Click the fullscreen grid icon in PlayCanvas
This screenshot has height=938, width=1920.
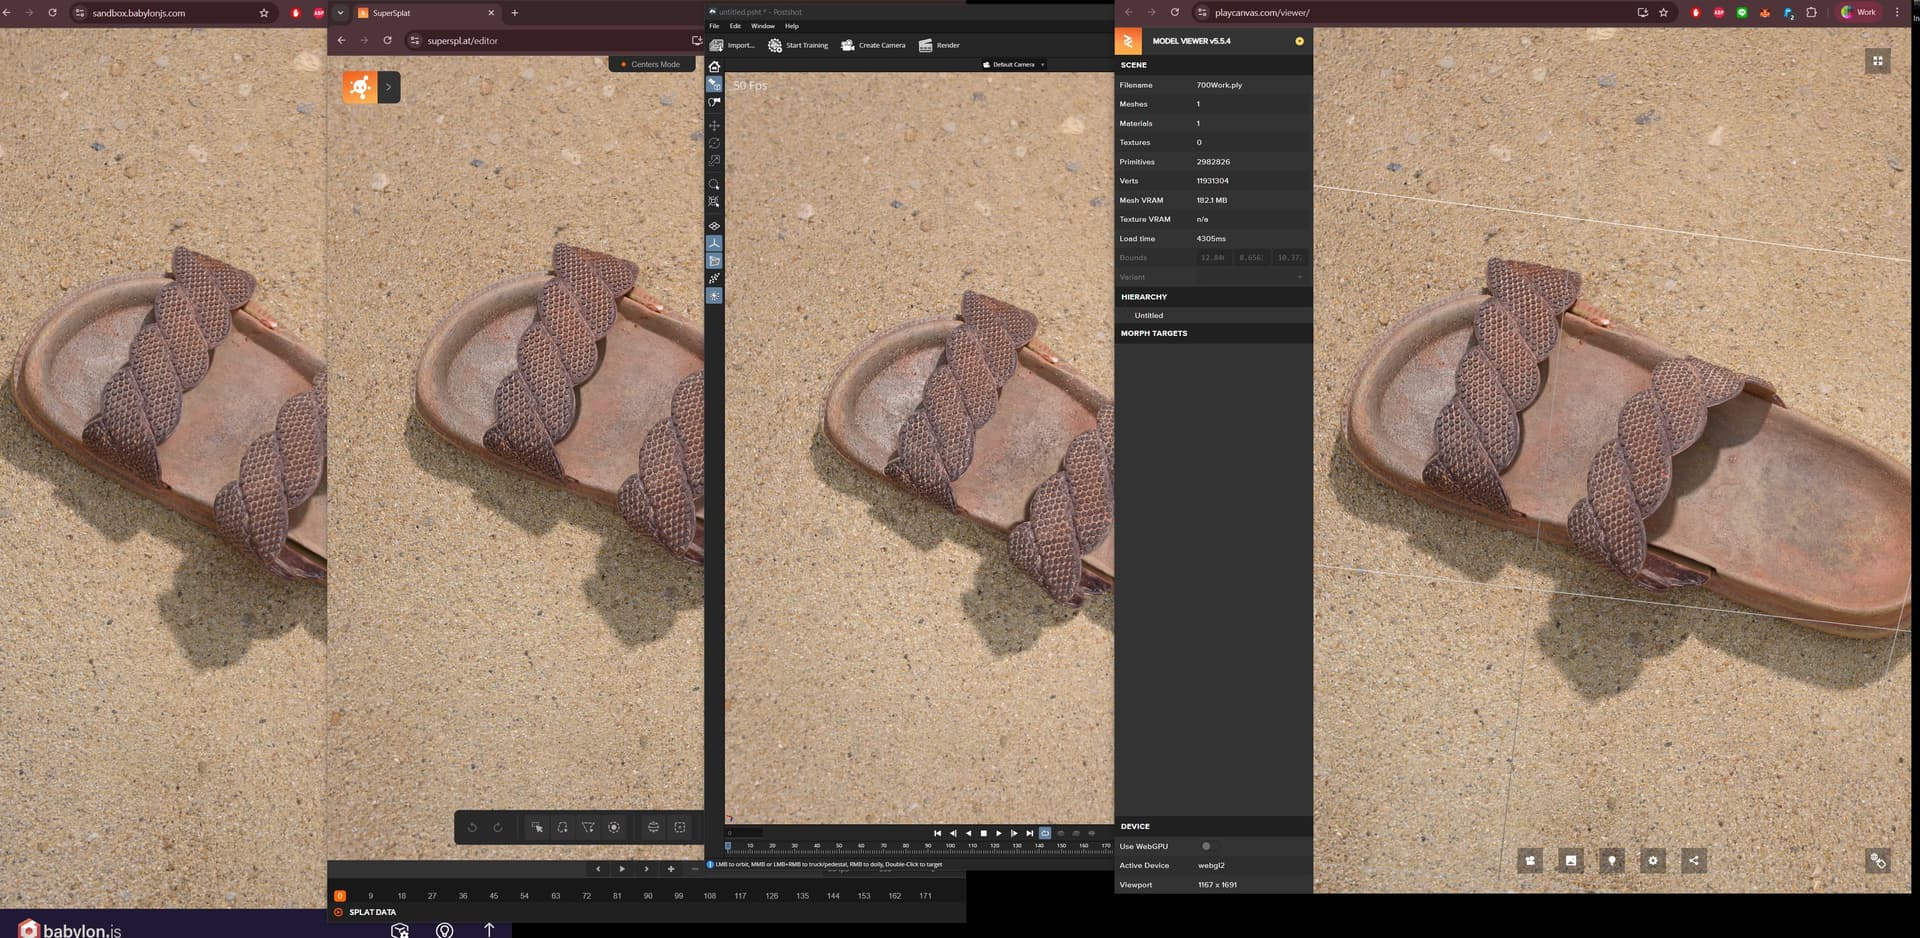click(1877, 61)
